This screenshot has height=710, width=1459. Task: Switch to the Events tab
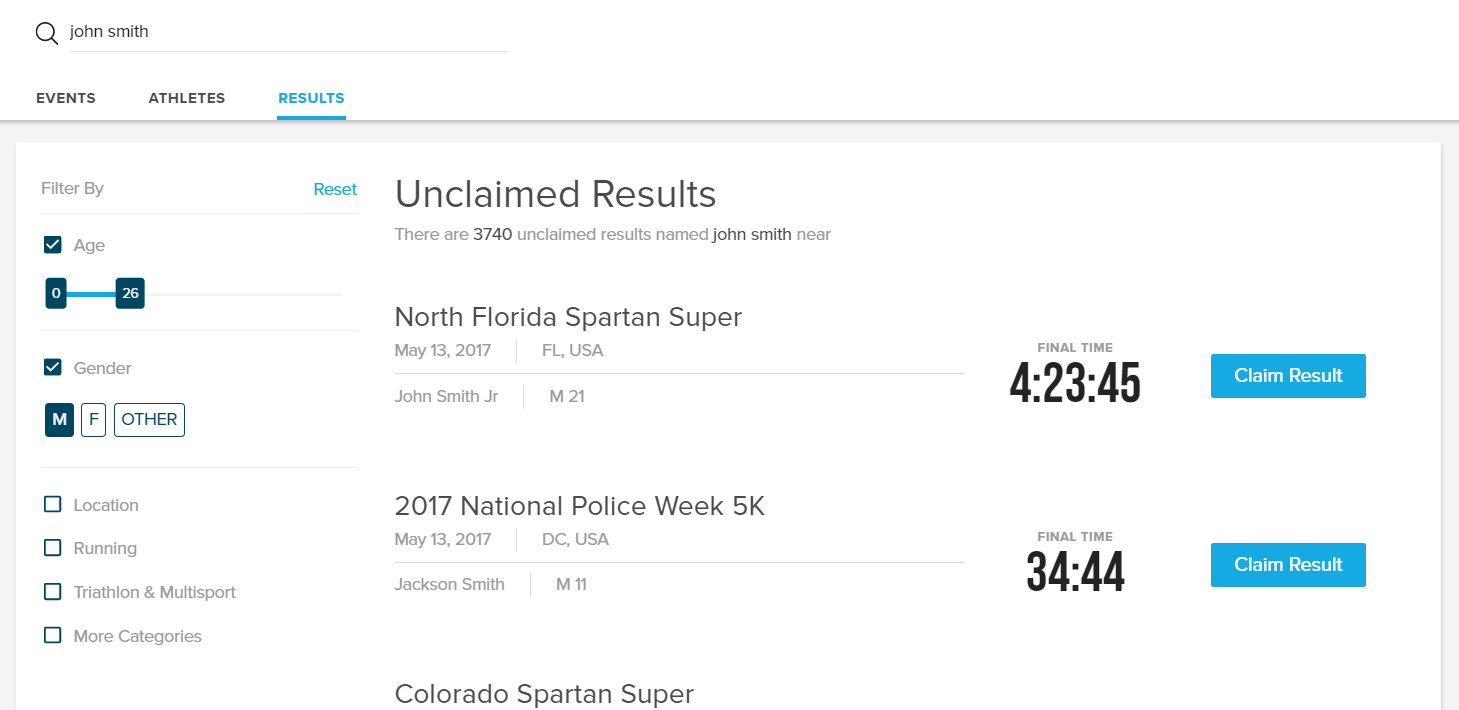point(66,98)
